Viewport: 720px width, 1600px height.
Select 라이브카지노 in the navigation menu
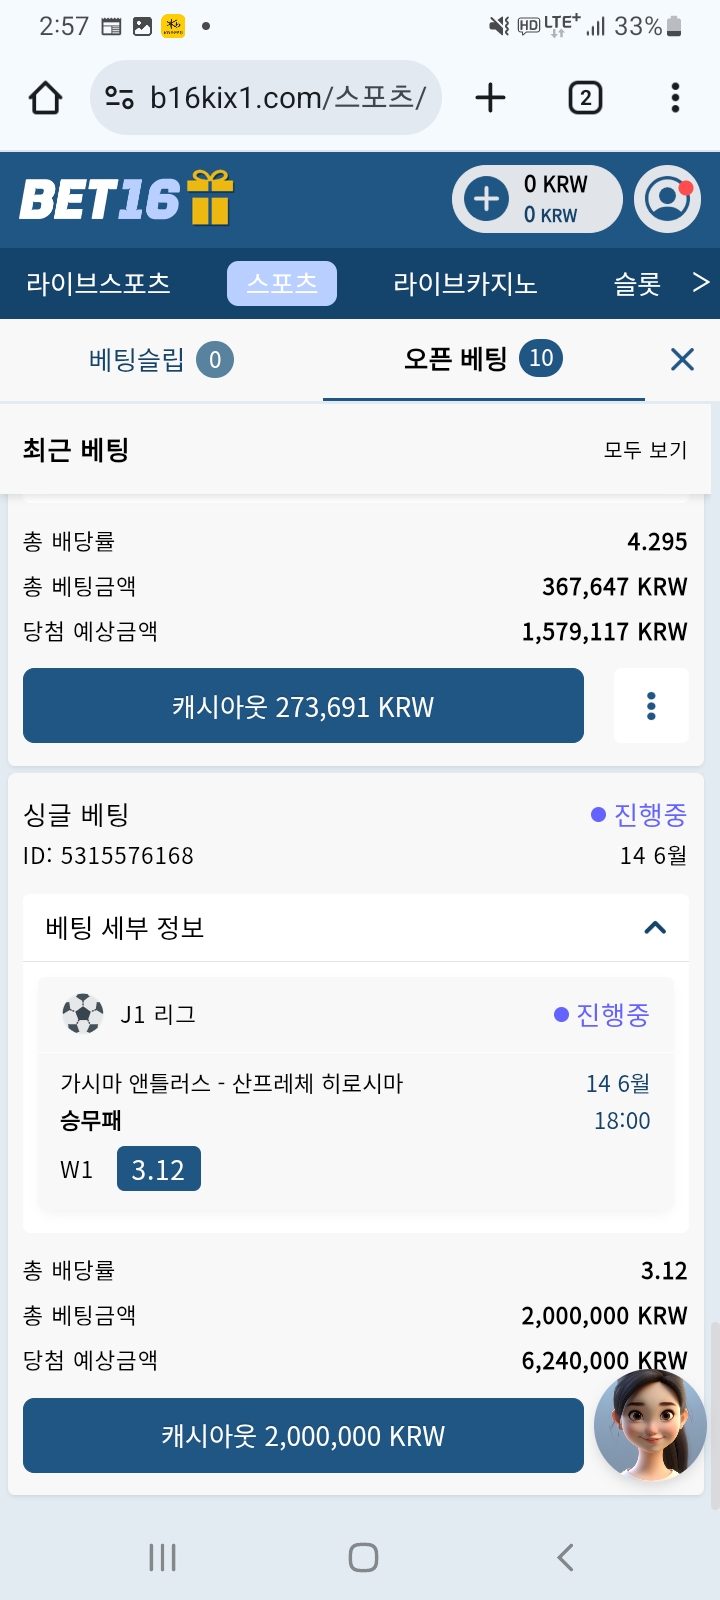click(x=465, y=284)
